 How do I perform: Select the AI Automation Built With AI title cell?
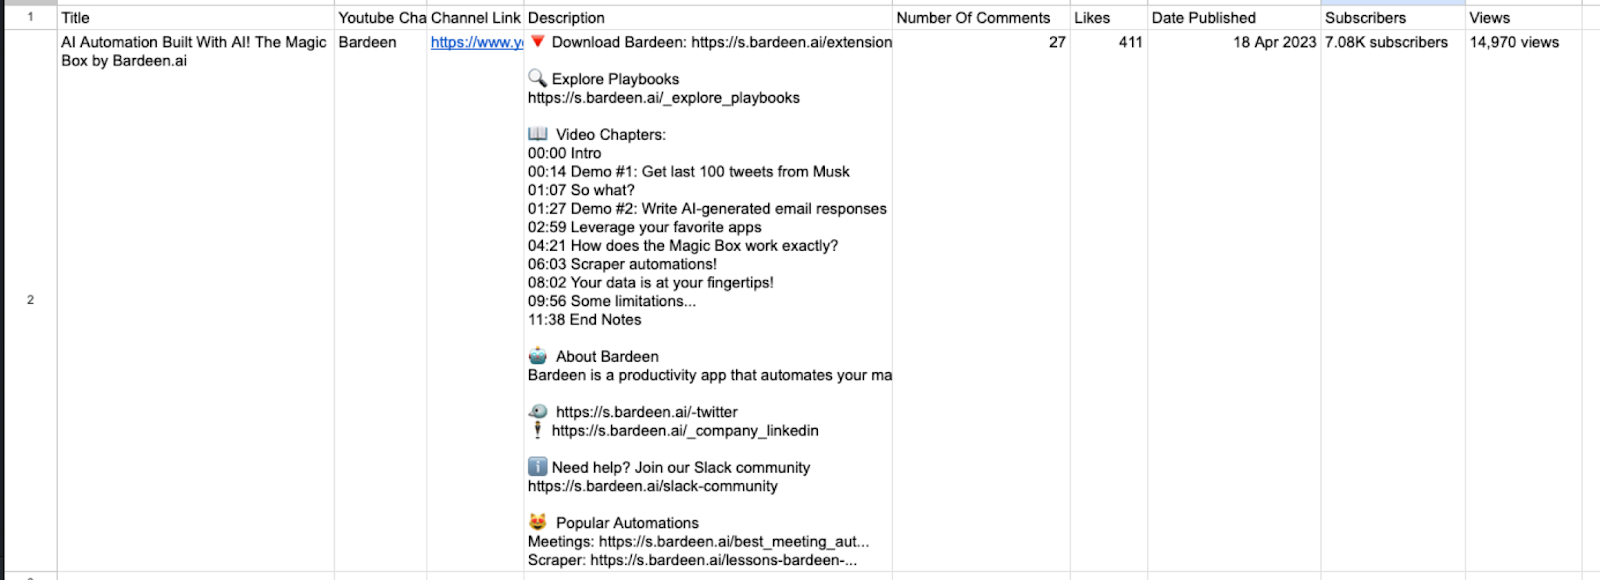pyautogui.click(x=196, y=300)
